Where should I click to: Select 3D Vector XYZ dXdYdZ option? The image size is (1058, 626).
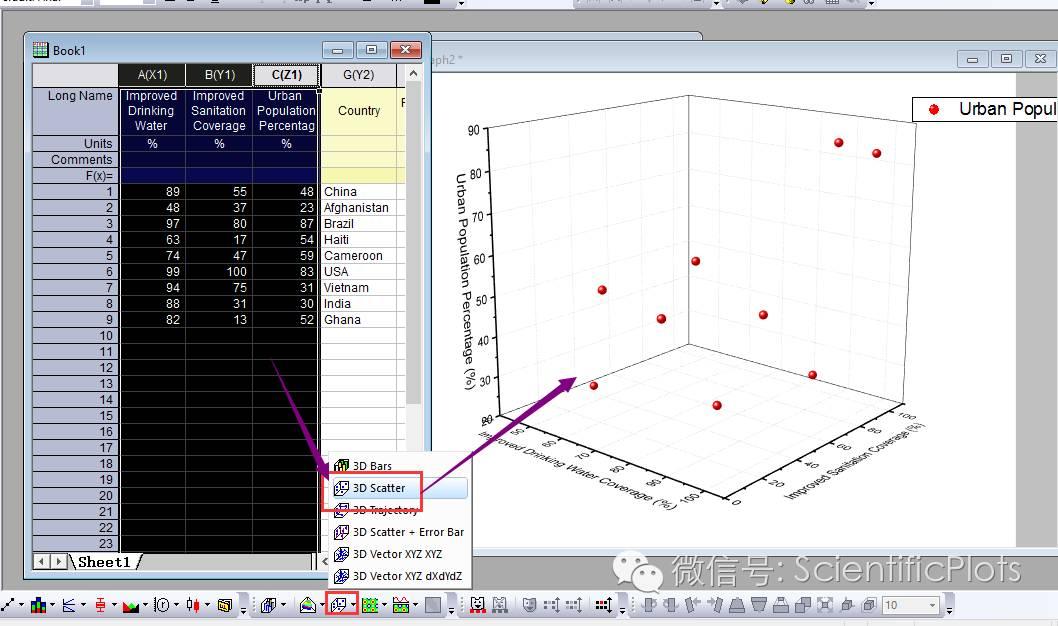pos(407,576)
